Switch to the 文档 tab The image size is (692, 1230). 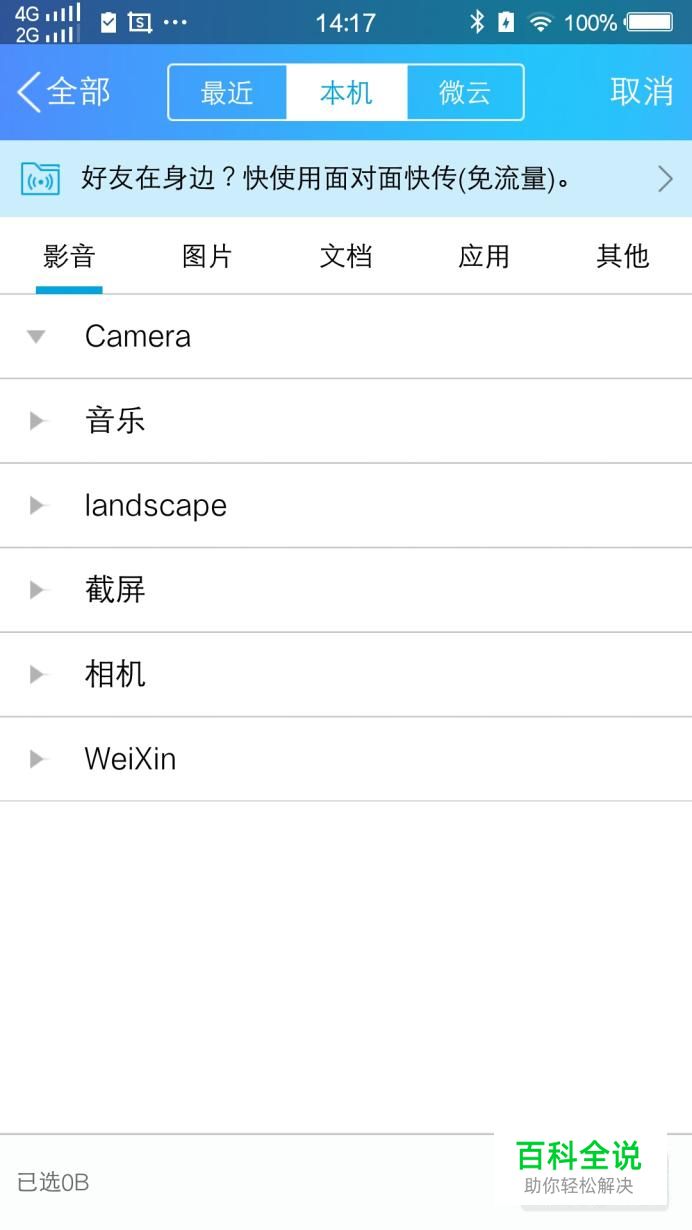(x=346, y=257)
